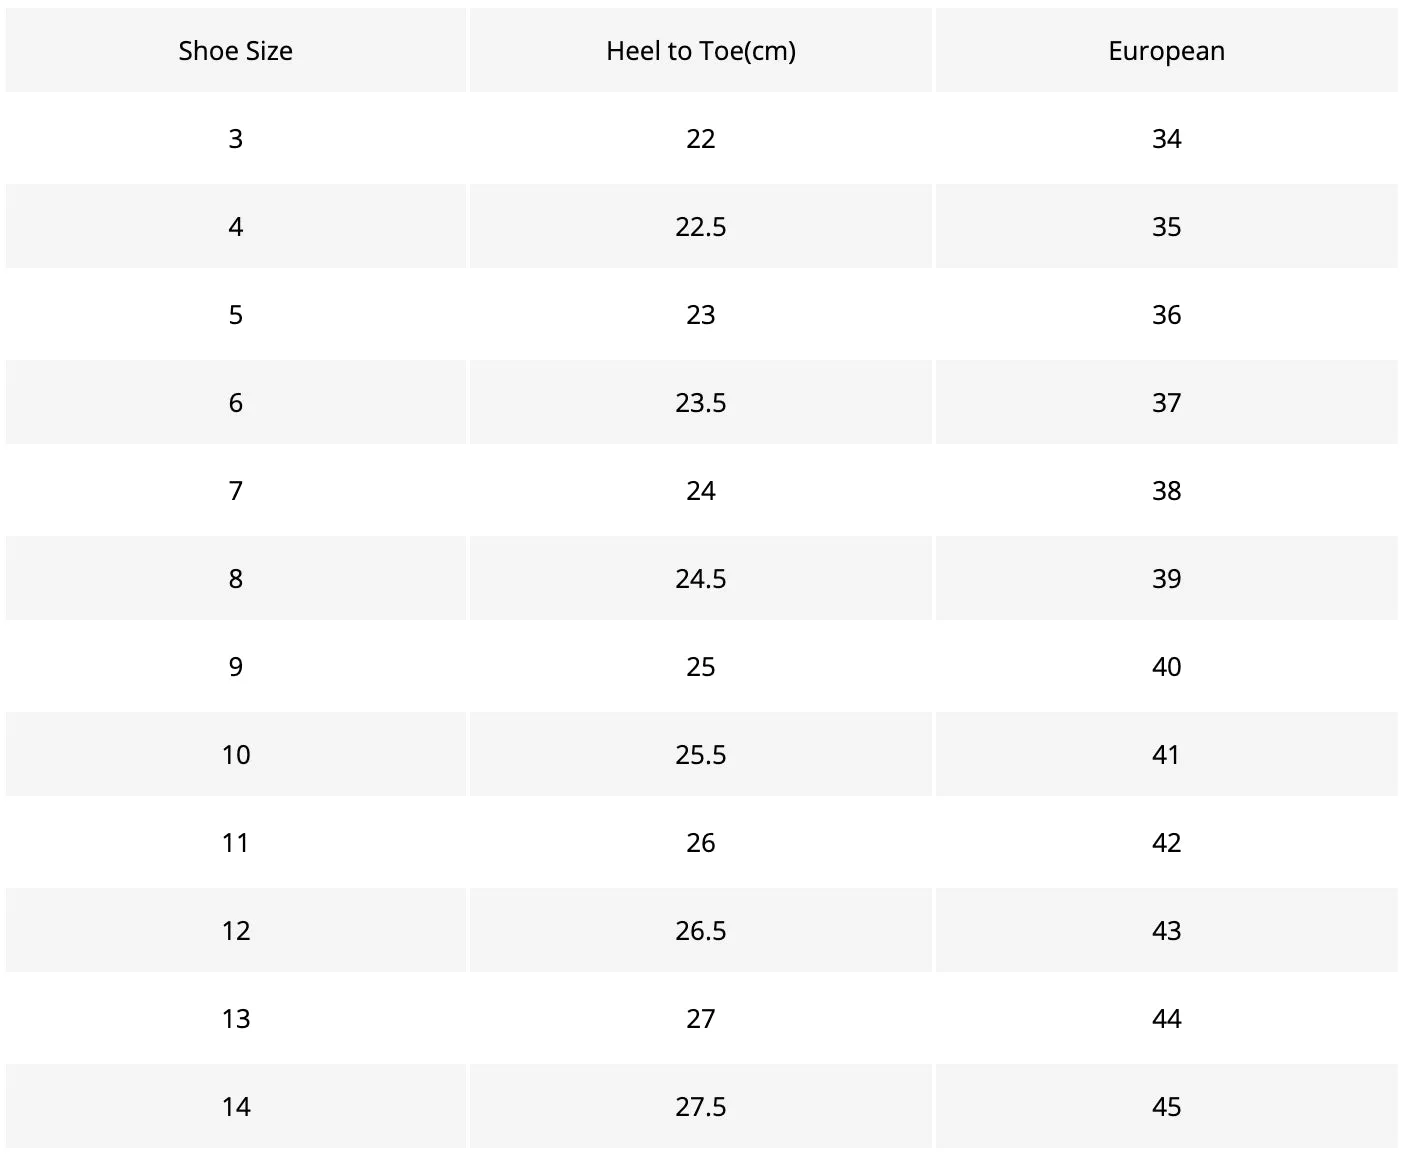Image resolution: width=1402 pixels, height=1158 pixels.
Task: Click European size 34 cell
Action: pos(1166,139)
